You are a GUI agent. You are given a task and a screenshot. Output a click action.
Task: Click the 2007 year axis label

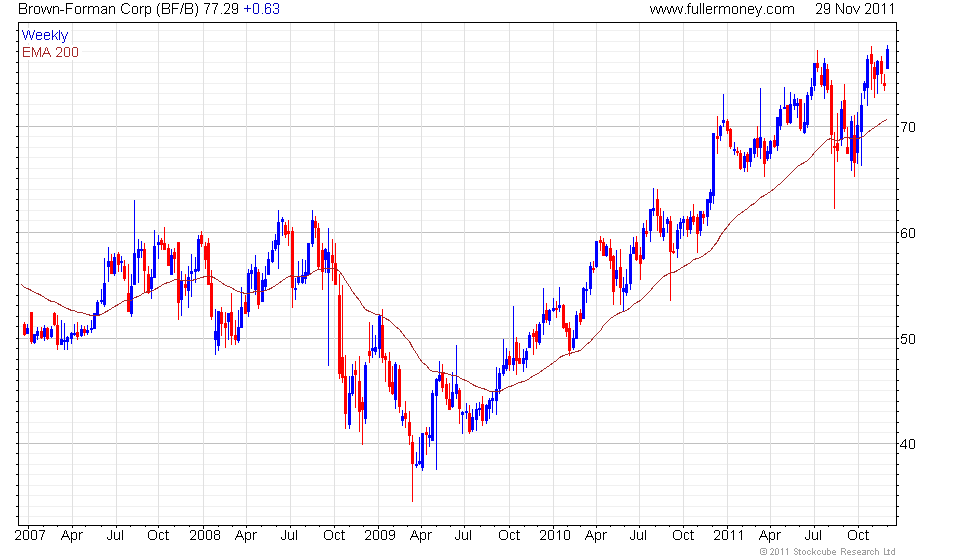click(30, 536)
